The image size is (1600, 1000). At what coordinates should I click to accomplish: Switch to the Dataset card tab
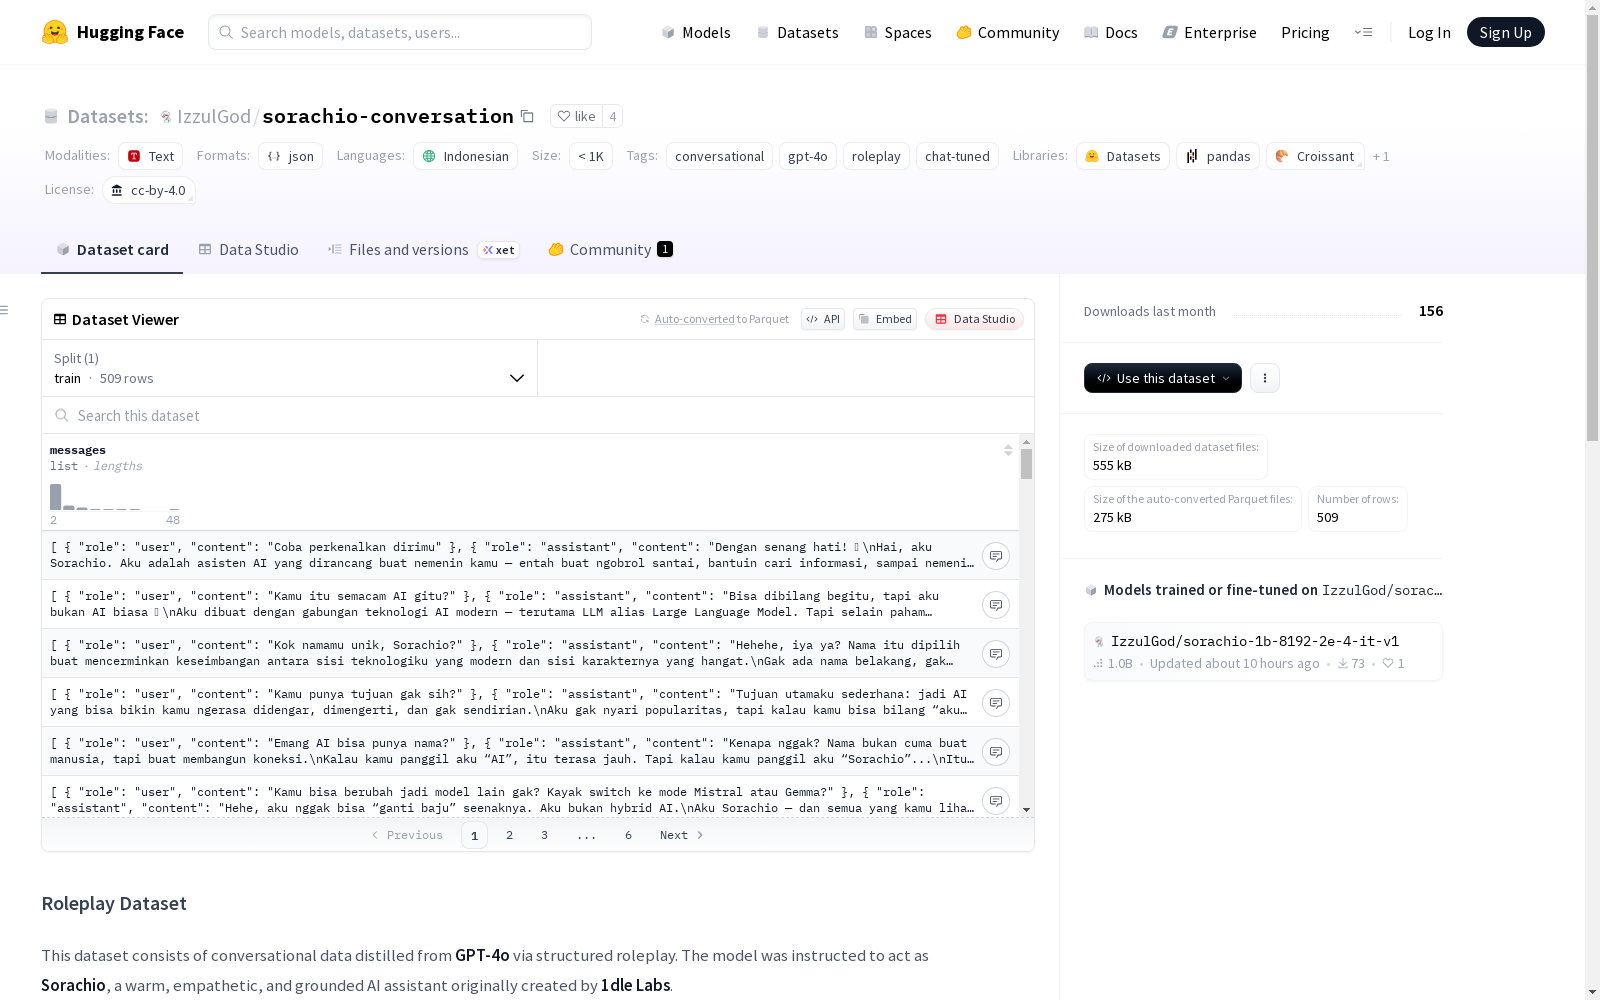[112, 250]
